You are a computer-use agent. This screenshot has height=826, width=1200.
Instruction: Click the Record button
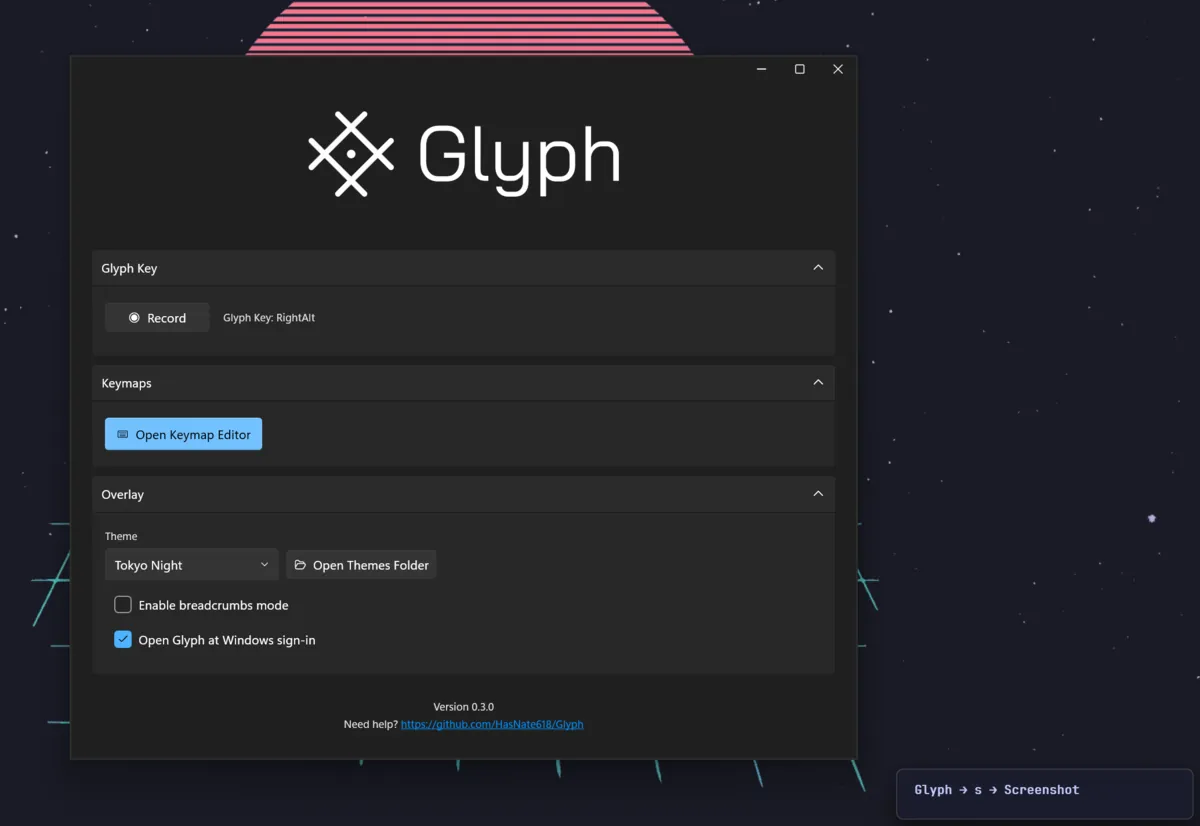tap(157, 318)
